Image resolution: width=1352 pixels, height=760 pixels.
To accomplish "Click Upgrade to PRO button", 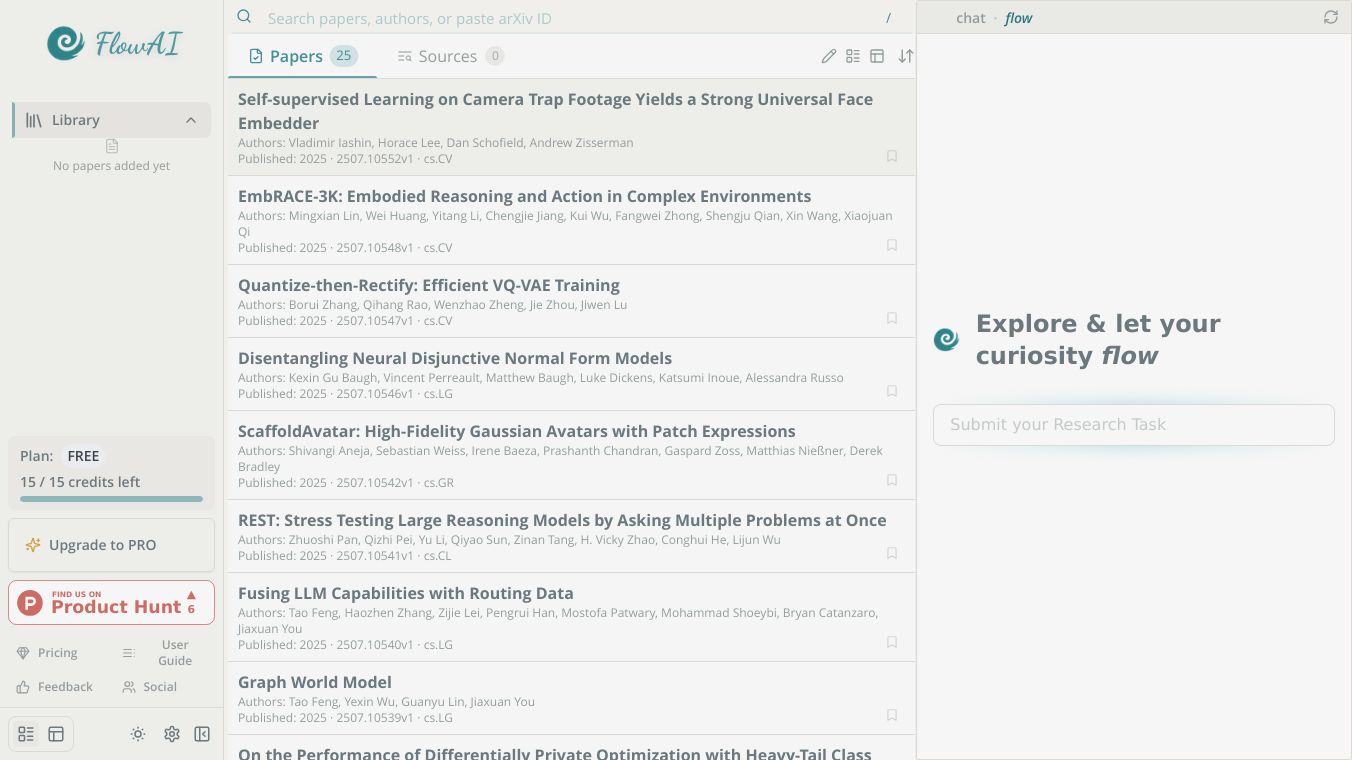I will tap(111, 545).
